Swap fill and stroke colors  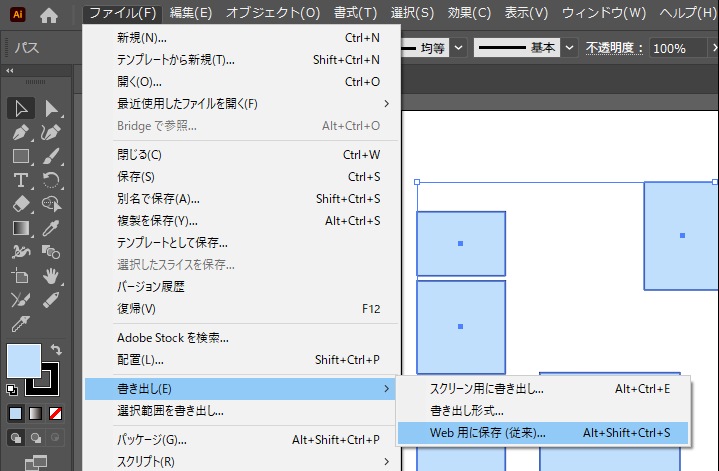[x=56, y=350]
